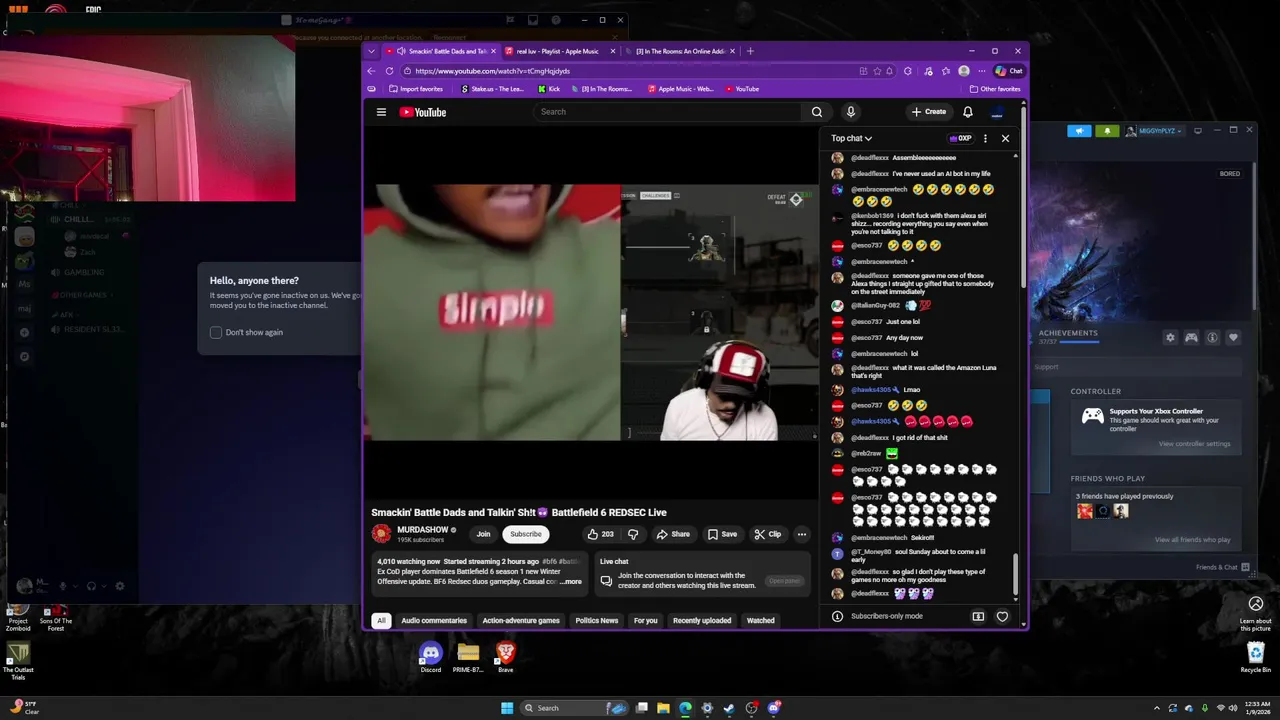Open a new browser tab
The height and width of the screenshot is (720, 1280).
click(750, 51)
